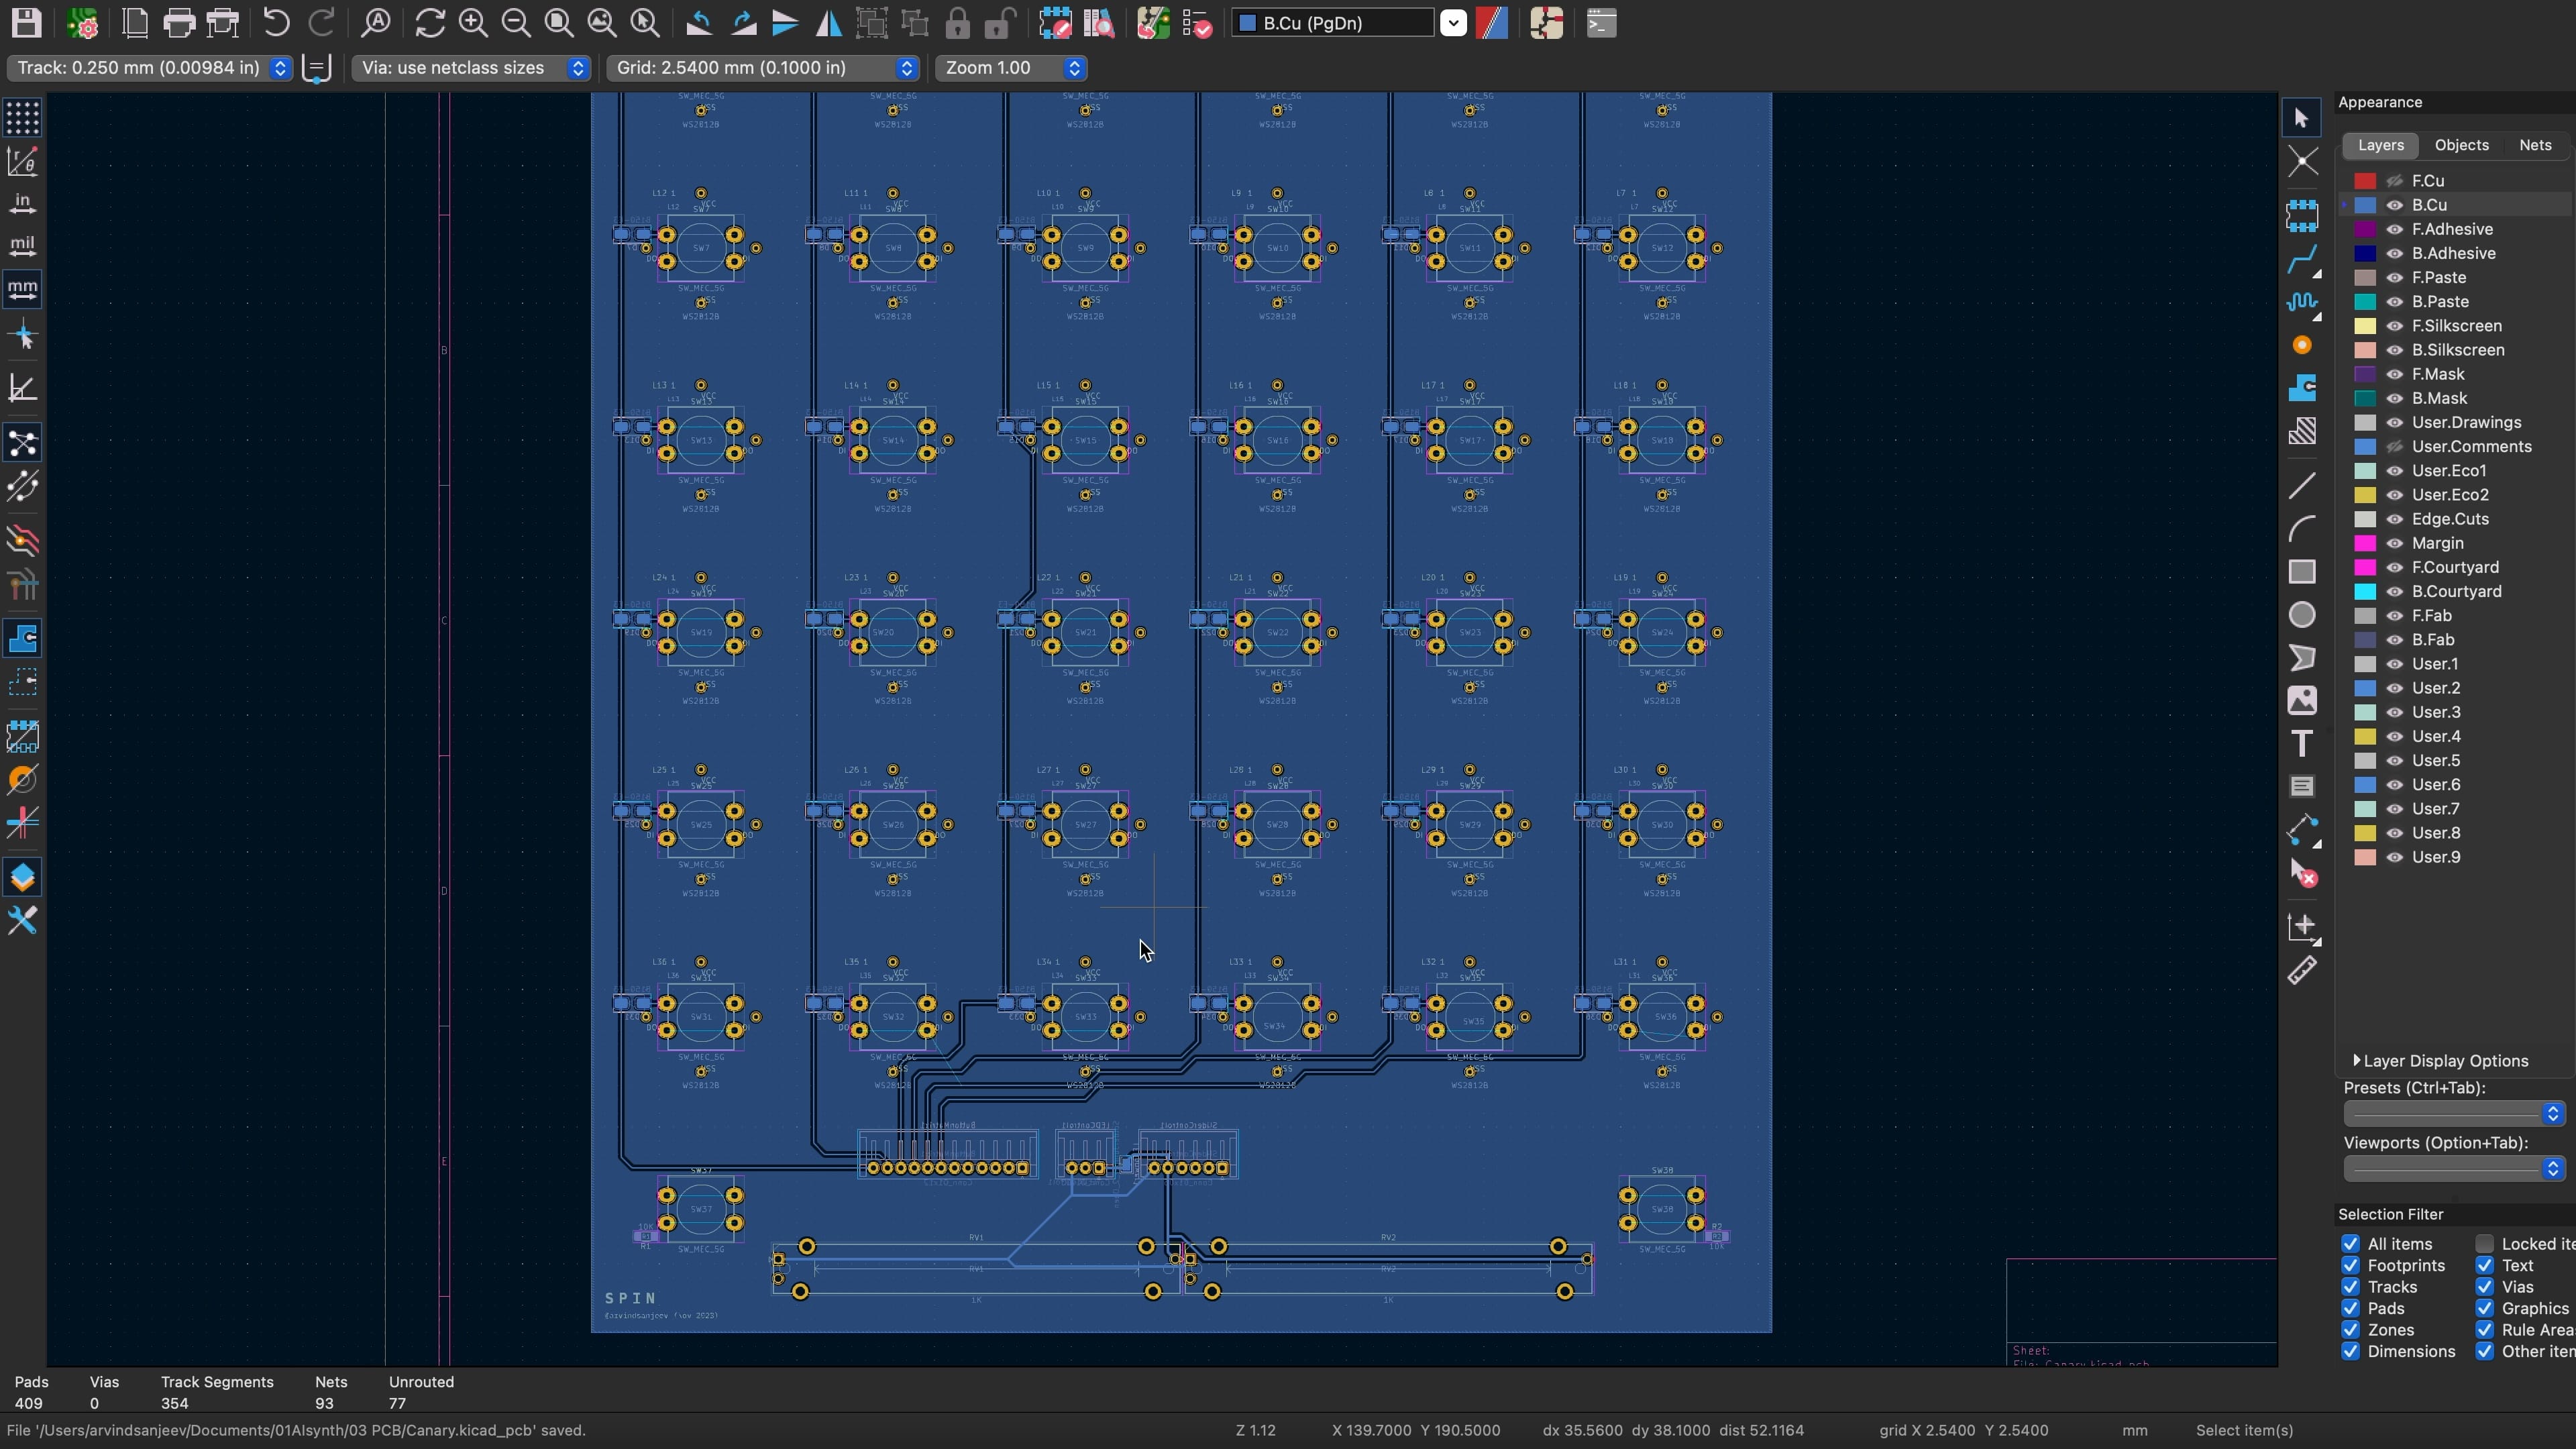Open the scripting console icon
2576x1449 pixels.
click(1601, 23)
